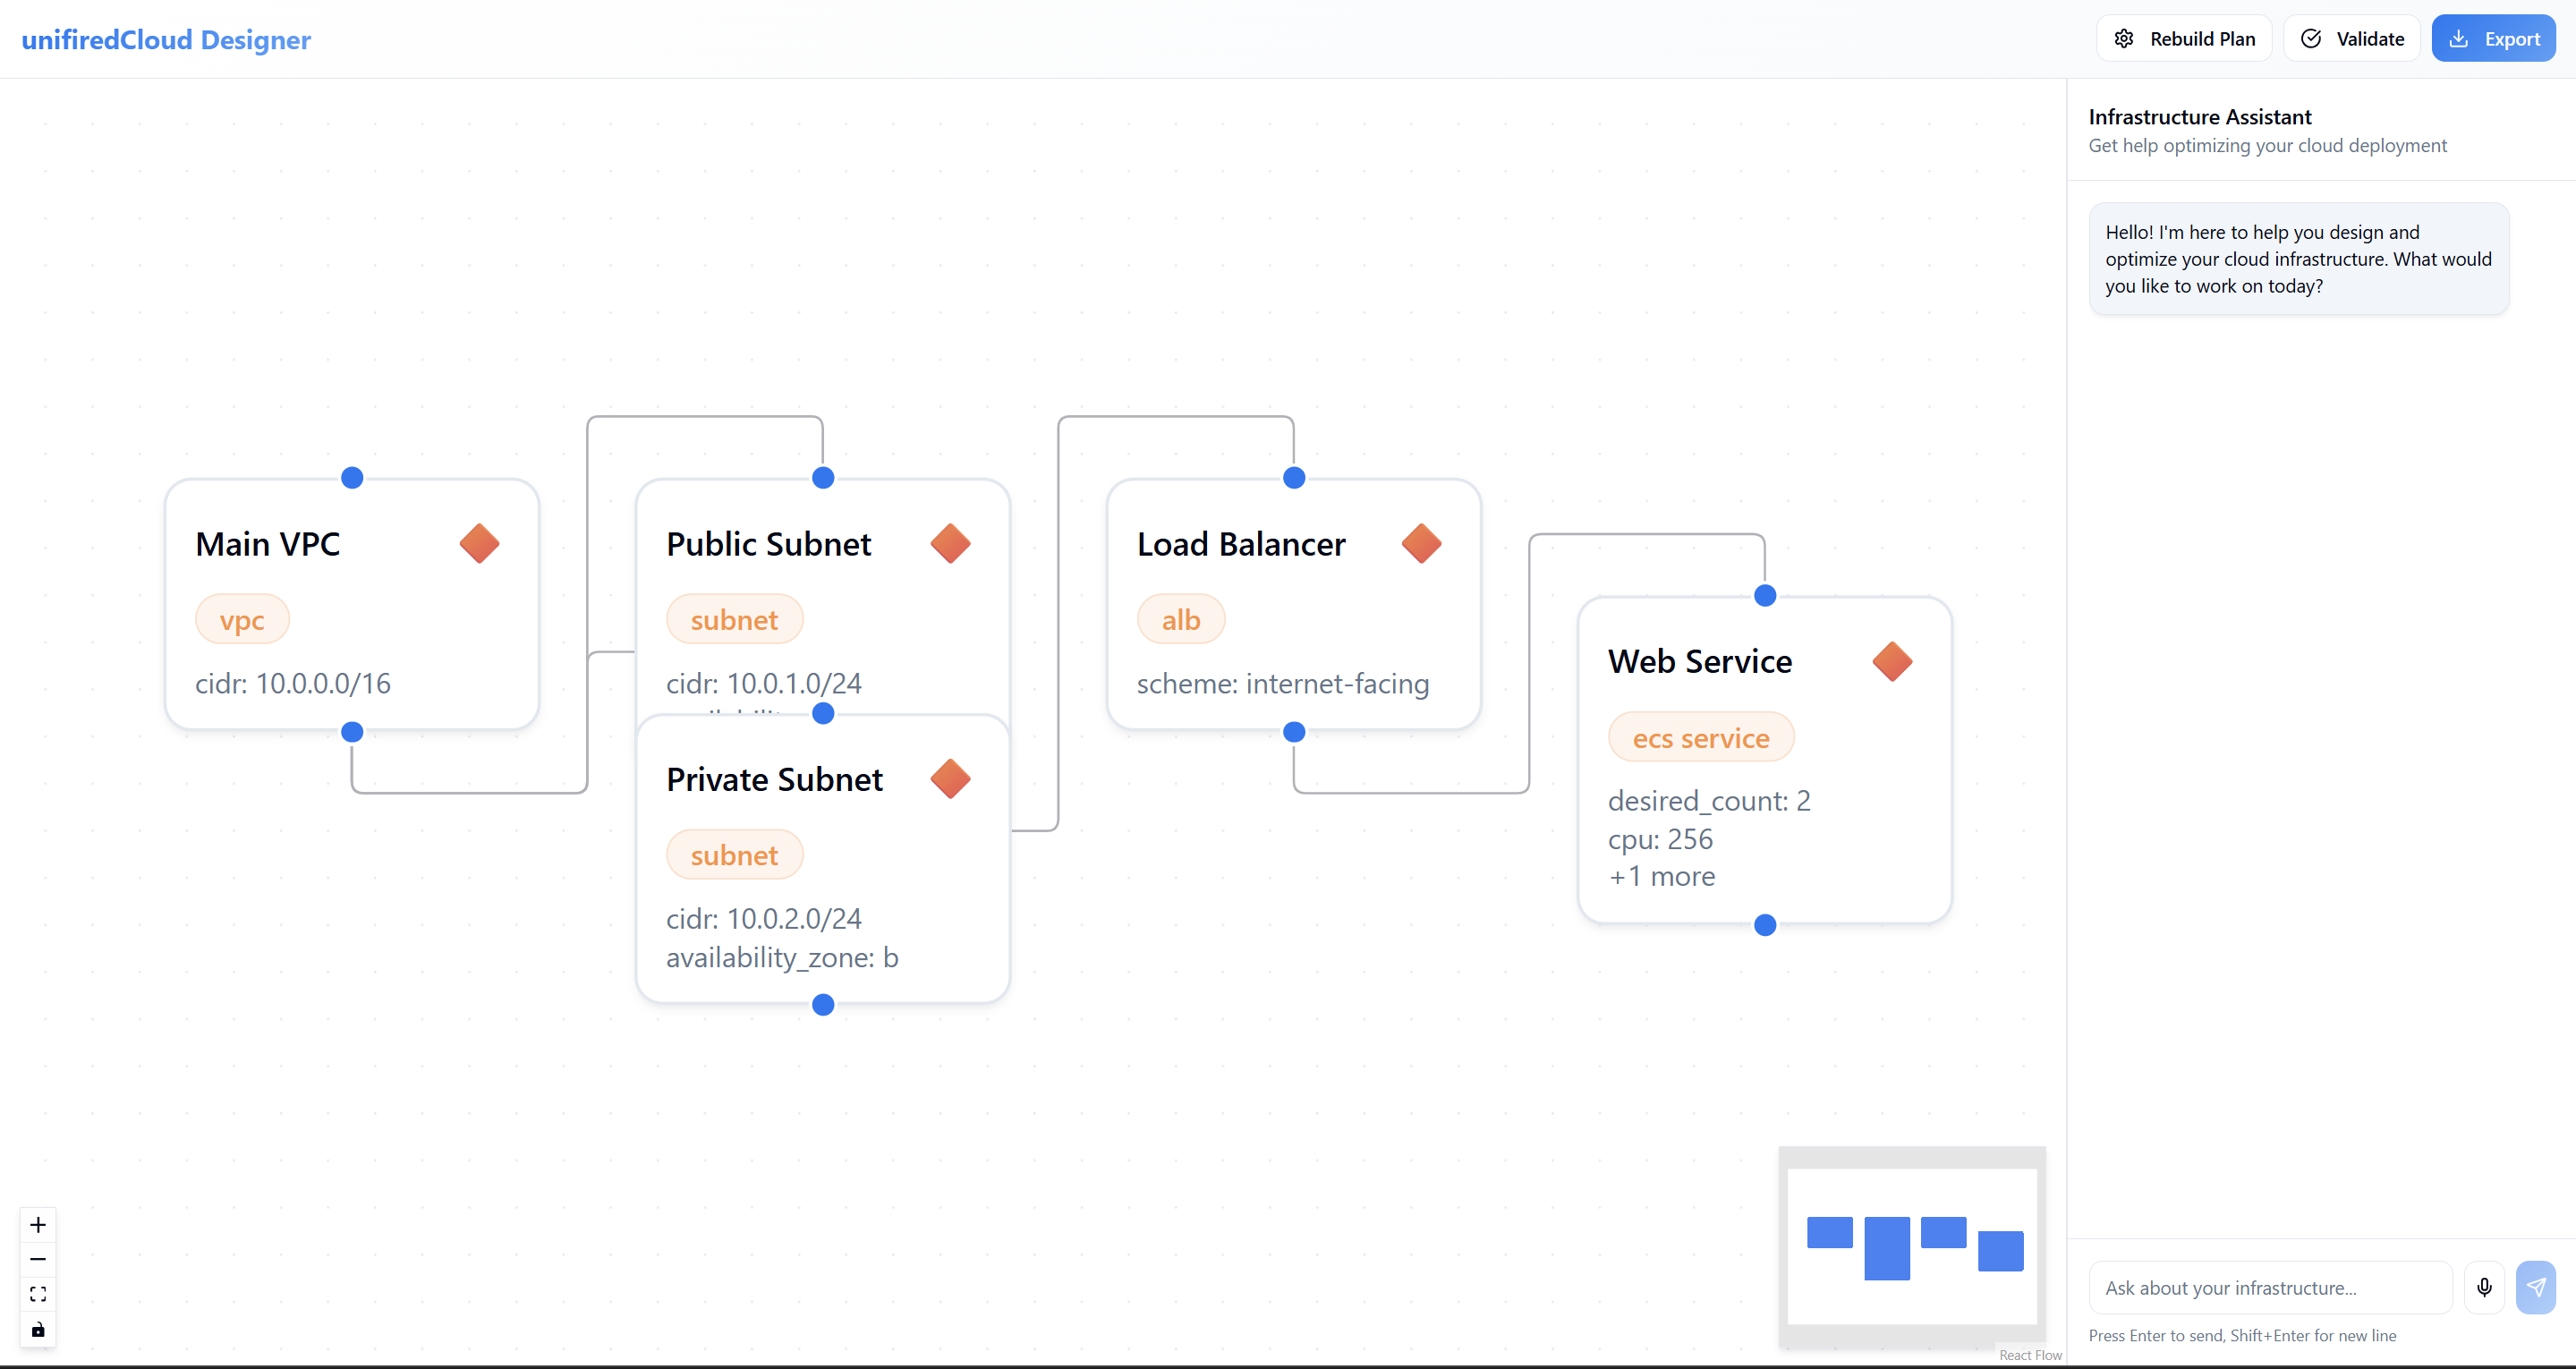Click the orange diamond on Web Service
Screen dimensions: 2576x1369
1892,662
